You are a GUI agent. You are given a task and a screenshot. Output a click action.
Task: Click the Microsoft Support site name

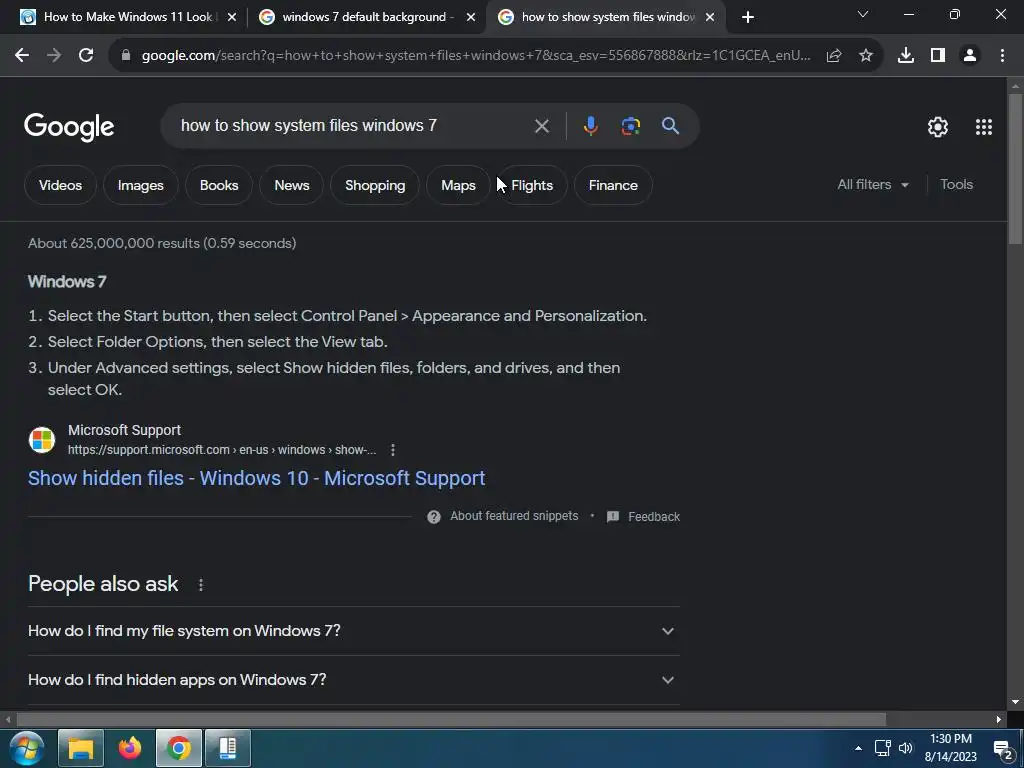point(124,430)
